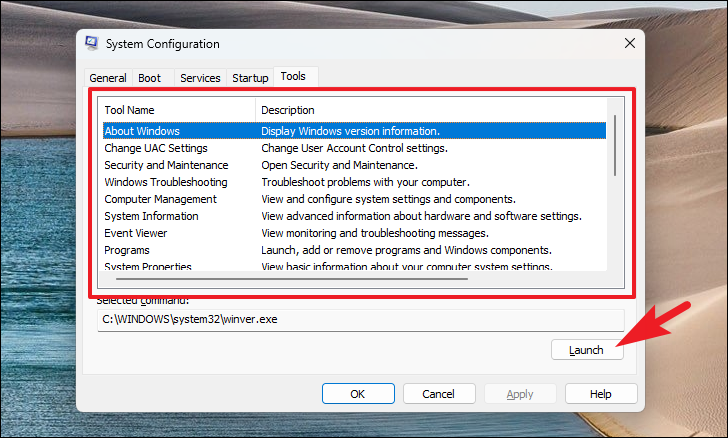Select Computer Management in the list
This screenshot has width=728, height=438.
[160, 199]
